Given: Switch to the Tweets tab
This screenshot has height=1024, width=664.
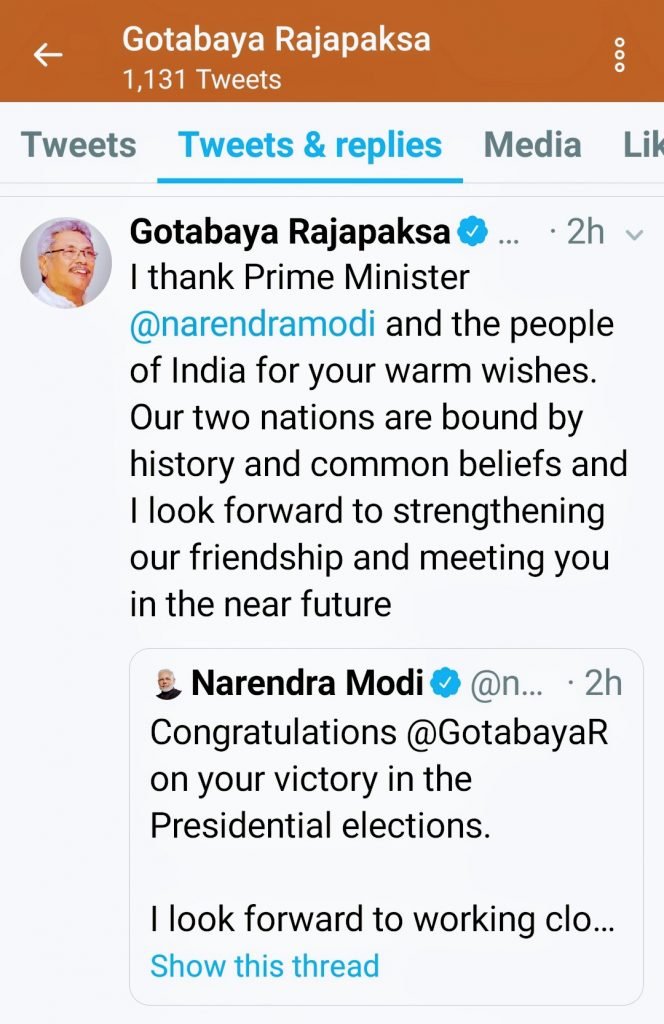Looking at the screenshot, I should (x=78, y=145).
